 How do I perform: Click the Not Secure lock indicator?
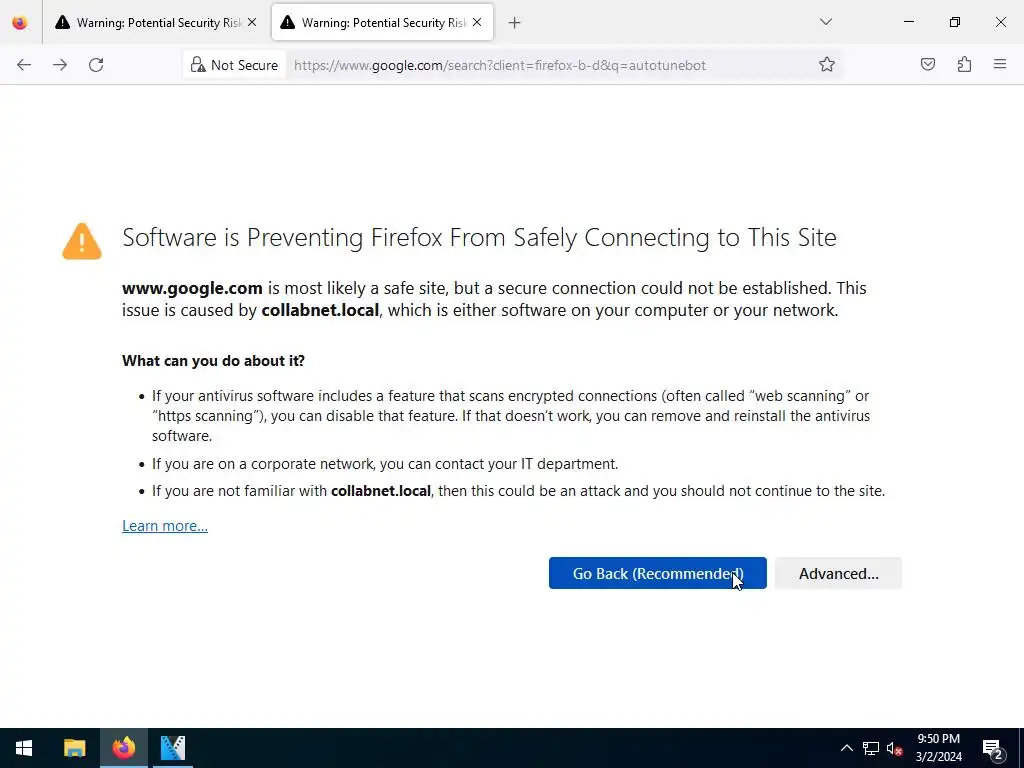click(x=234, y=65)
